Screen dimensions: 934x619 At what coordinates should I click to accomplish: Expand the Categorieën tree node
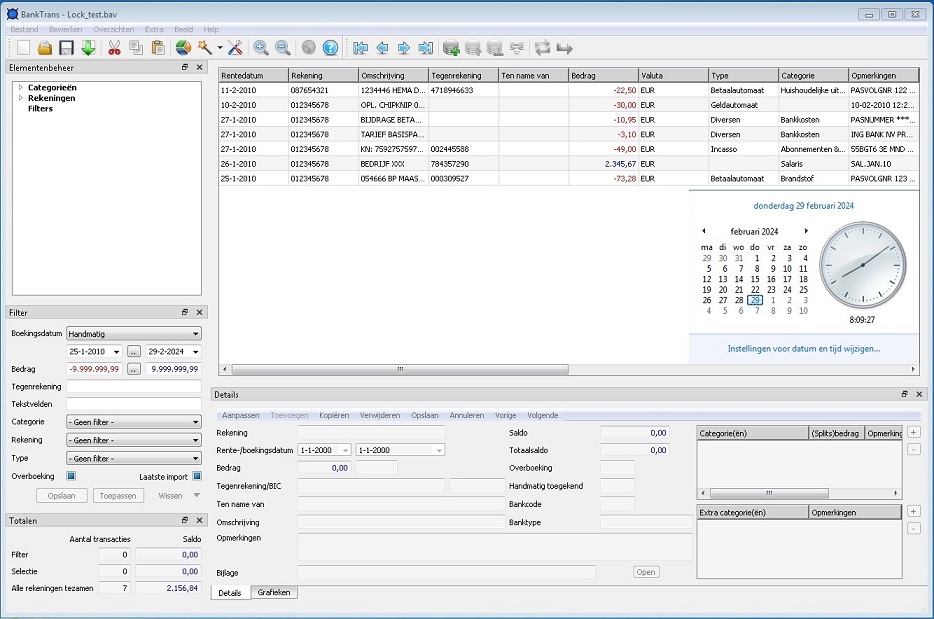(20, 88)
